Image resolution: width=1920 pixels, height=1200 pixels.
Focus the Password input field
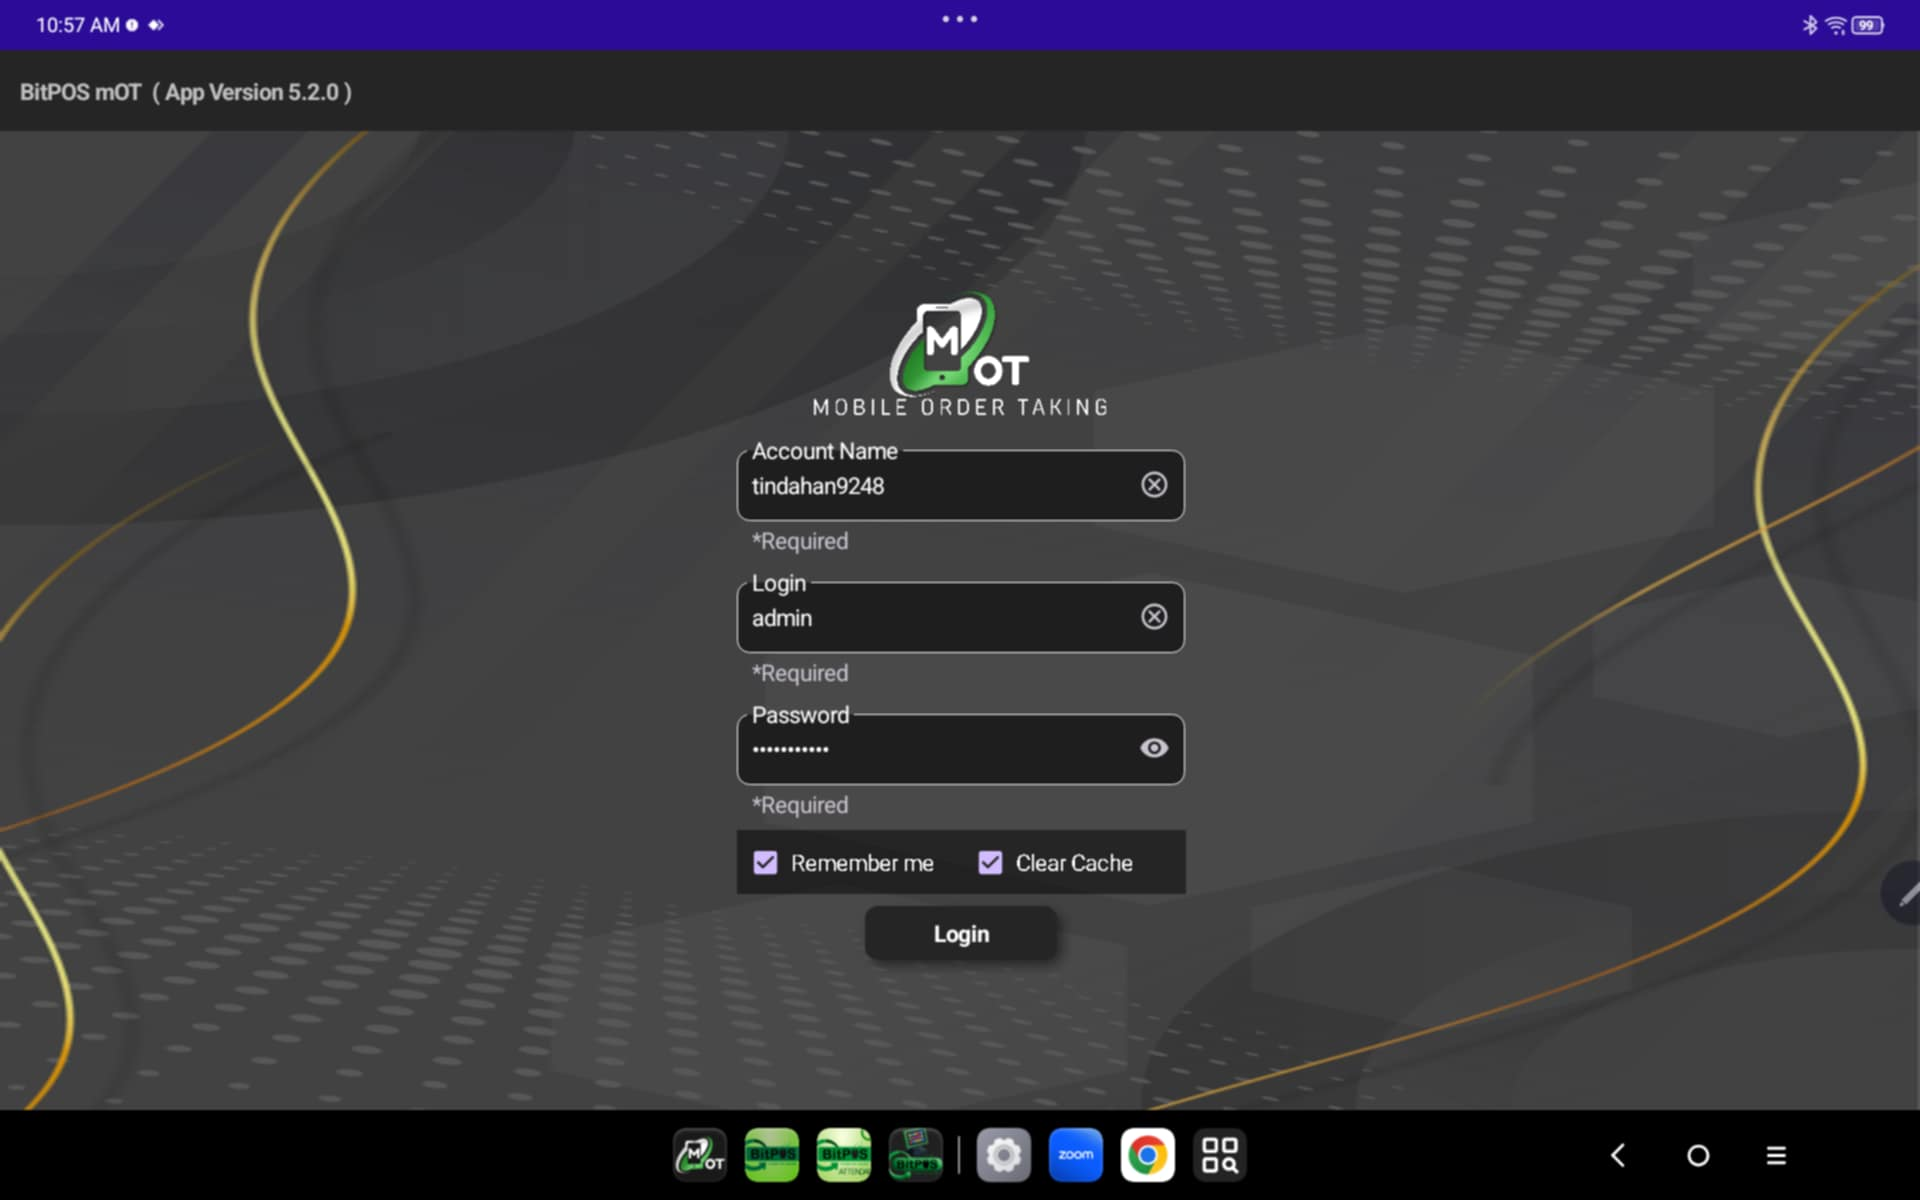(960, 749)
